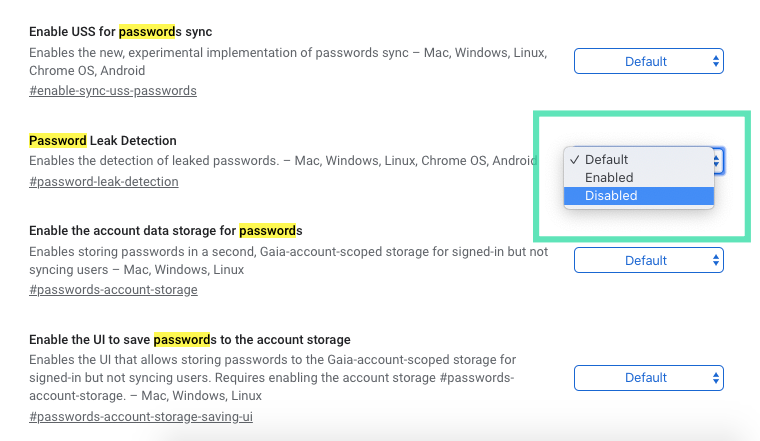Click the Password Leak Detection title
This screenshot has width=760, height=441.
coord(103,141)
